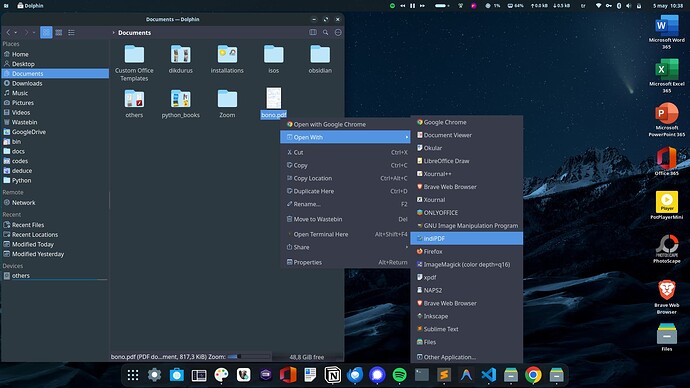This screenshot has width=690, height=388.
Task: Launch Notion from the dock
Action: [333, 375]
